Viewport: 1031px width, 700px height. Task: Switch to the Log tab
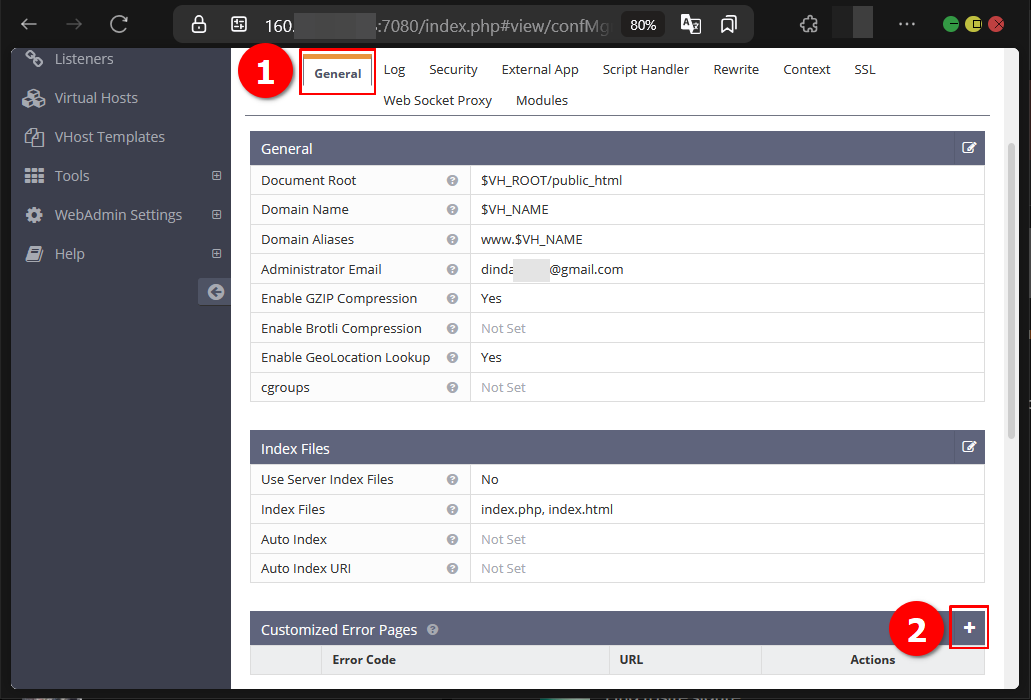[395, 70]
